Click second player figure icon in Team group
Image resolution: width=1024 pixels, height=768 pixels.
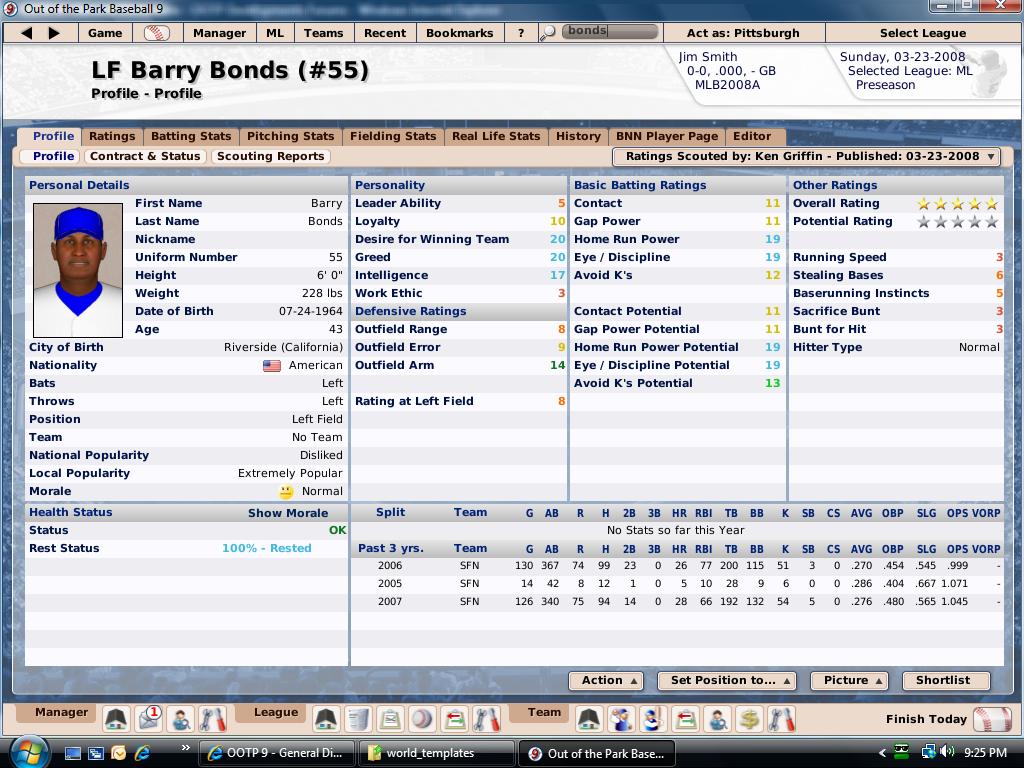click(653, 719)
